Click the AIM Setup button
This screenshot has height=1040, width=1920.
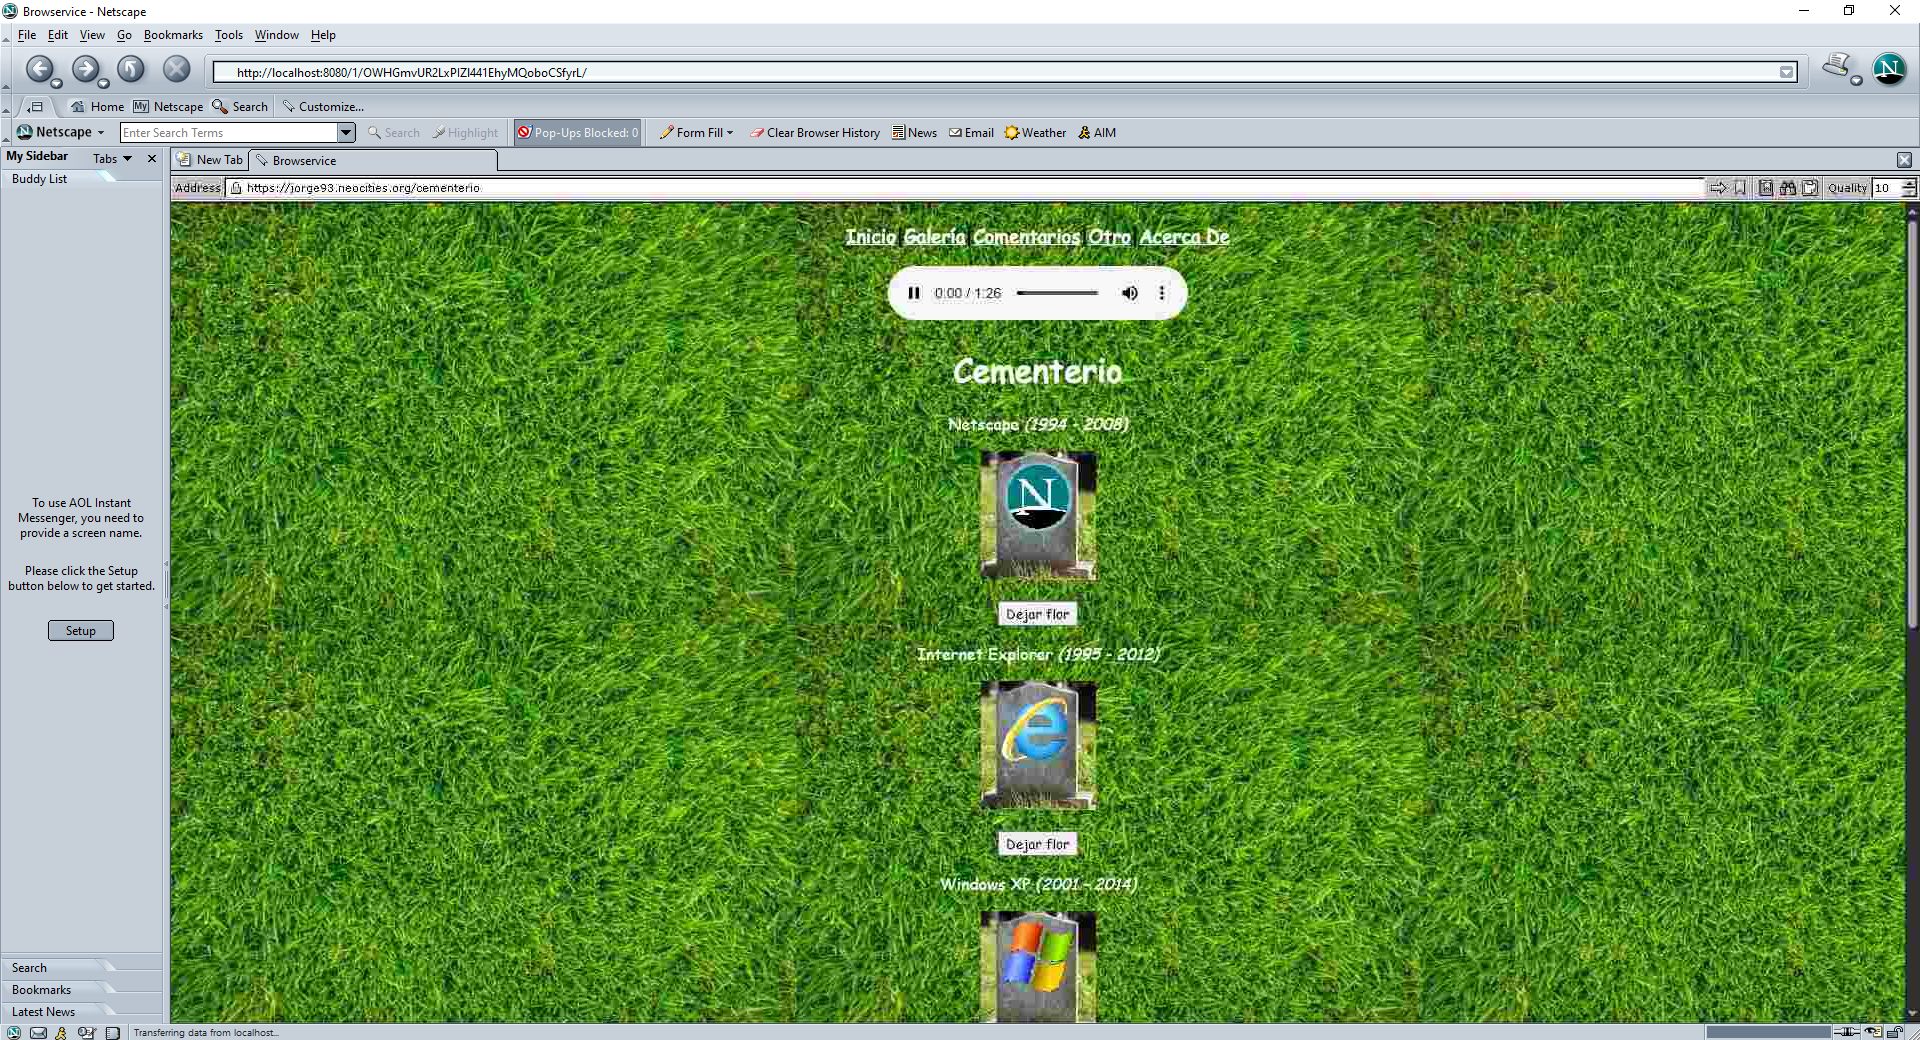coord(81,631)
